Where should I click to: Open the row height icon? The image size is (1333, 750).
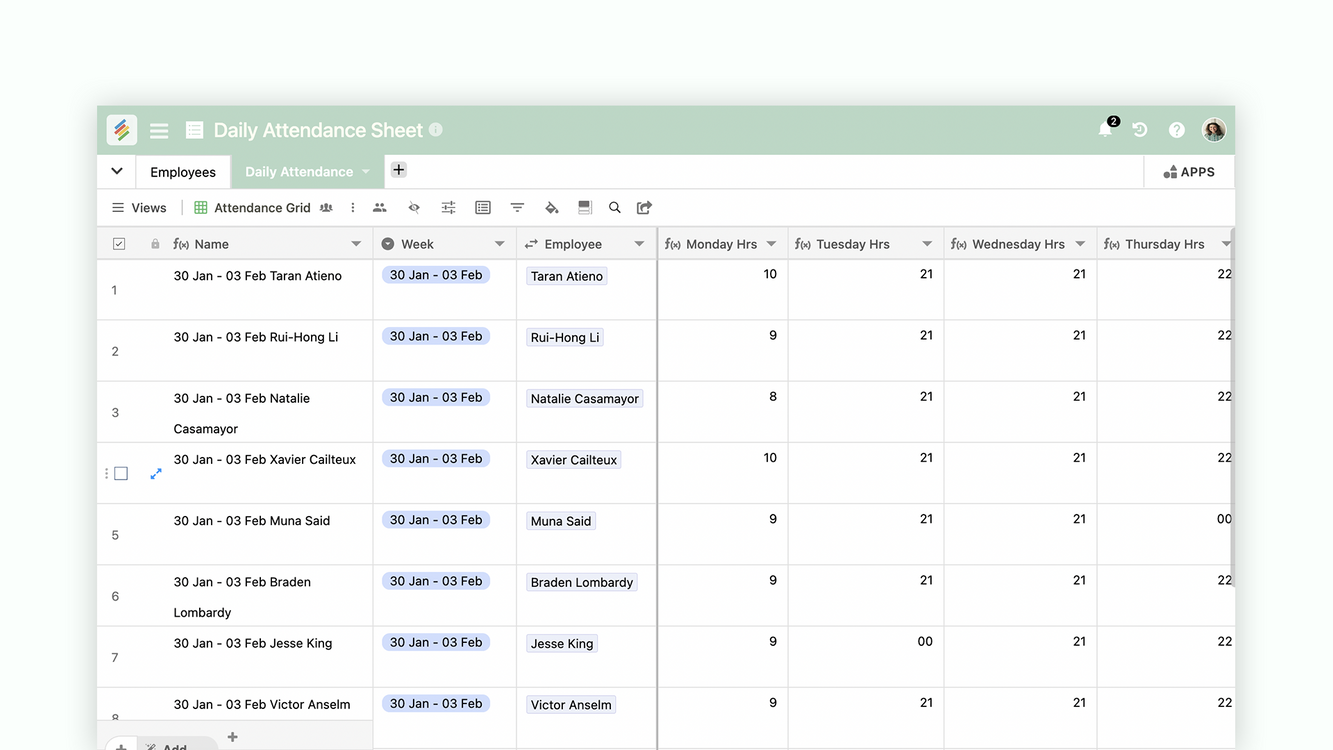click(x=585, y=208)
